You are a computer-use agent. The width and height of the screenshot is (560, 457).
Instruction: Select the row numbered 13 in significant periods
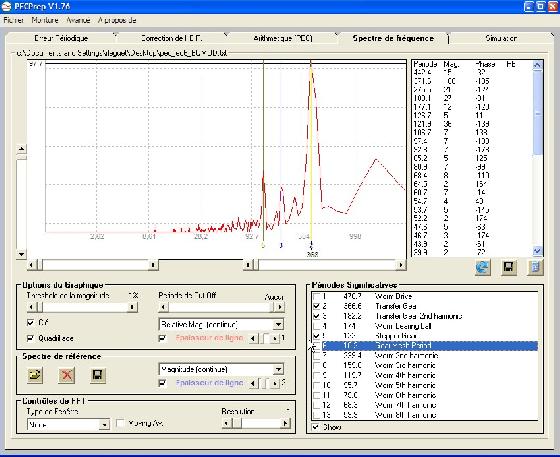pyautogui.click(x=425, y=415)
